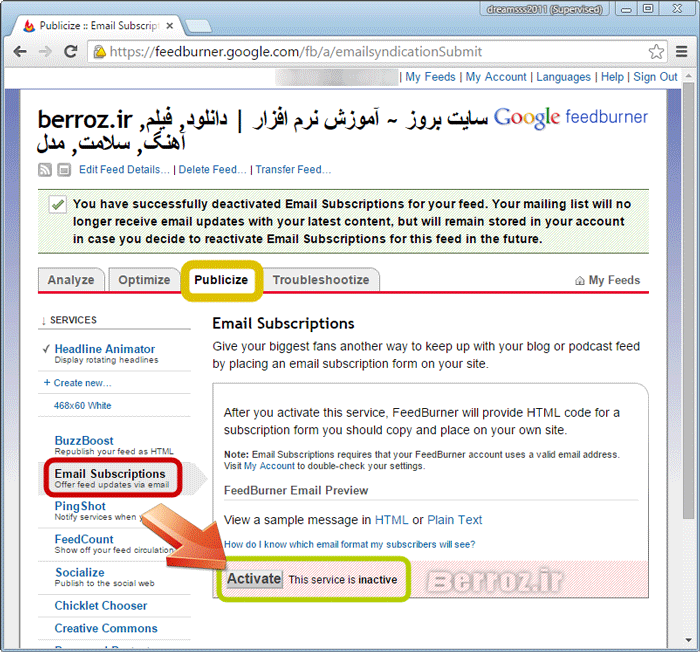This screenshot has height=652, width=700.
Task: Open My Account in top navigation
Action: 496,77
